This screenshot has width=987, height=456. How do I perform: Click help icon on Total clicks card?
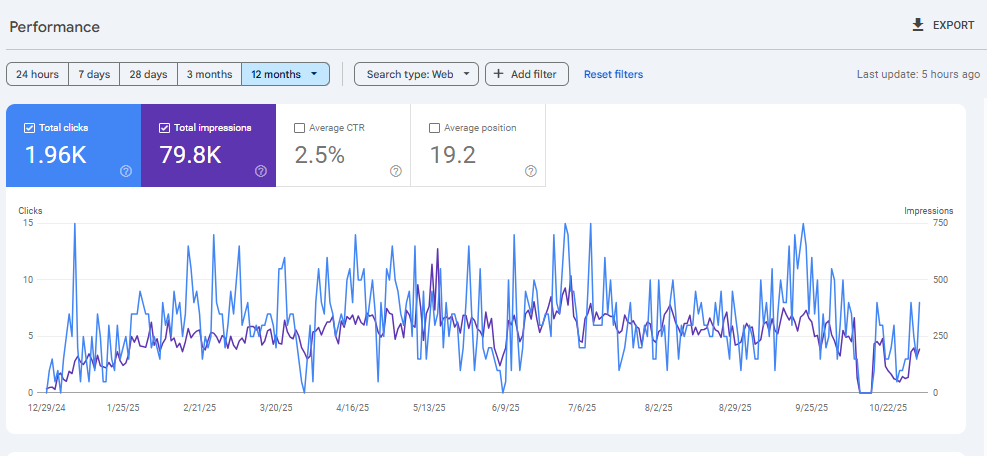126,171
